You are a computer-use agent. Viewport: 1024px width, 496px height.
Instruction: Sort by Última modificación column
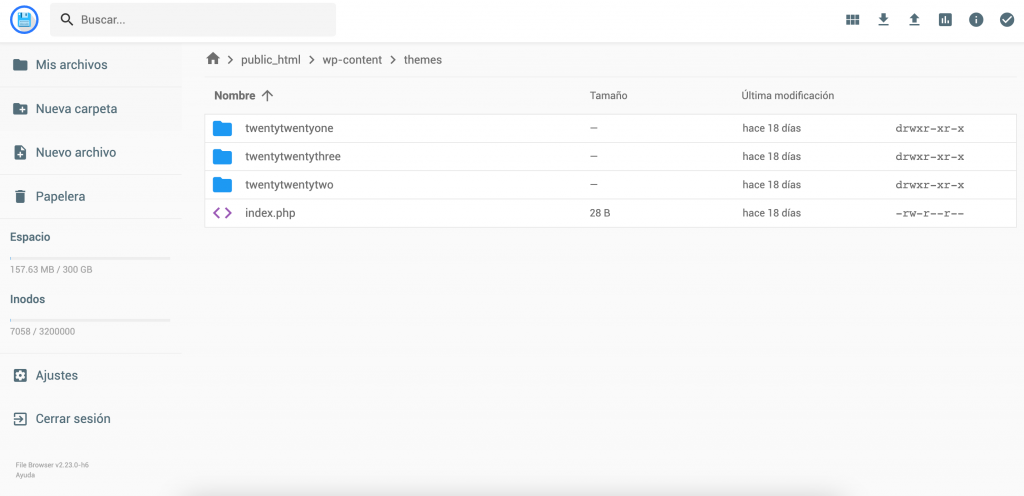pyautogui.click(x=787, y=96)
